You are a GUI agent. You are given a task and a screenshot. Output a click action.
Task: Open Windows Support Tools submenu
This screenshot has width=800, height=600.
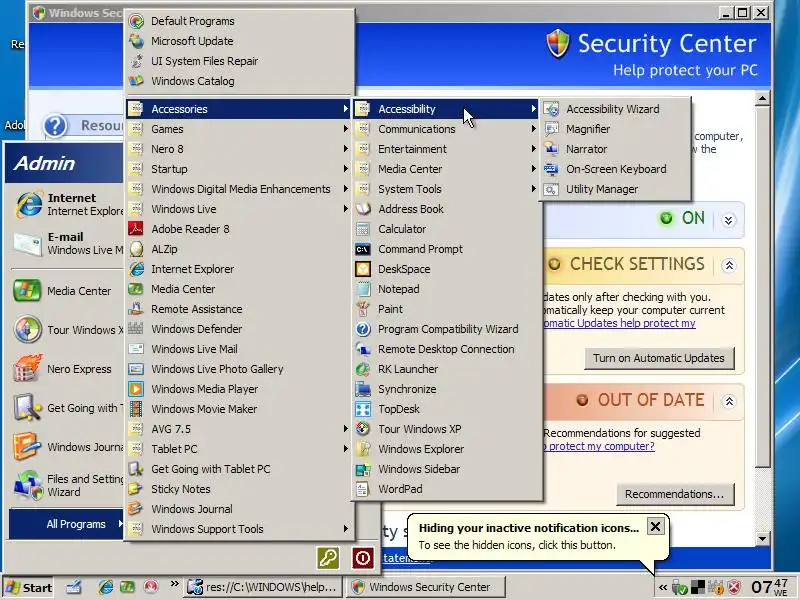(x=239, y=529)
